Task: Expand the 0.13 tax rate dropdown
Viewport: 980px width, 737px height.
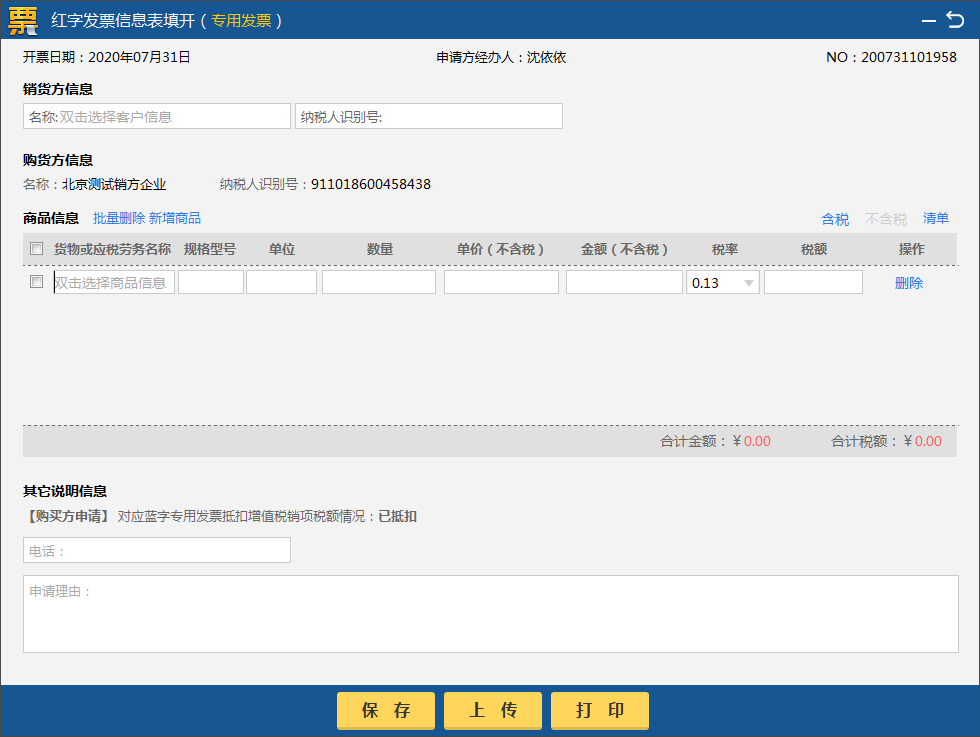Action: 748,283
